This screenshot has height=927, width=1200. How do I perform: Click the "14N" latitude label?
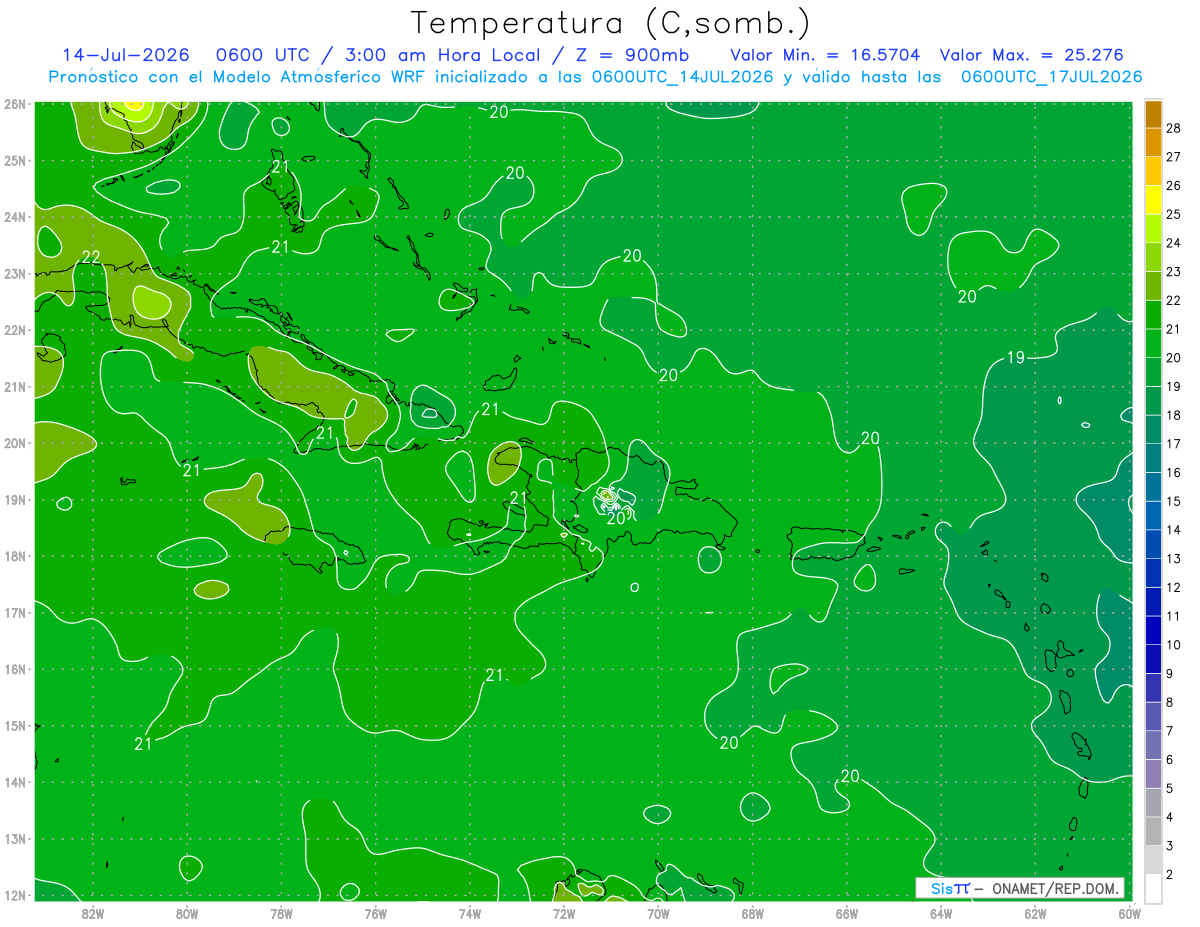[15, 782]
